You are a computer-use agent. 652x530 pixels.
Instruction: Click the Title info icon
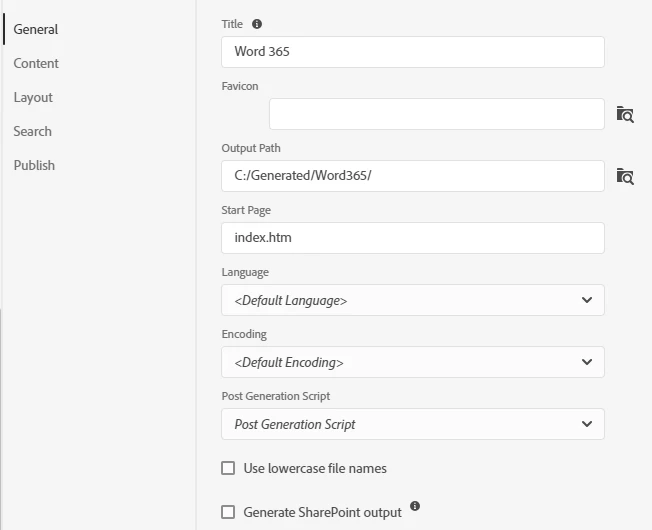point(257,24)
